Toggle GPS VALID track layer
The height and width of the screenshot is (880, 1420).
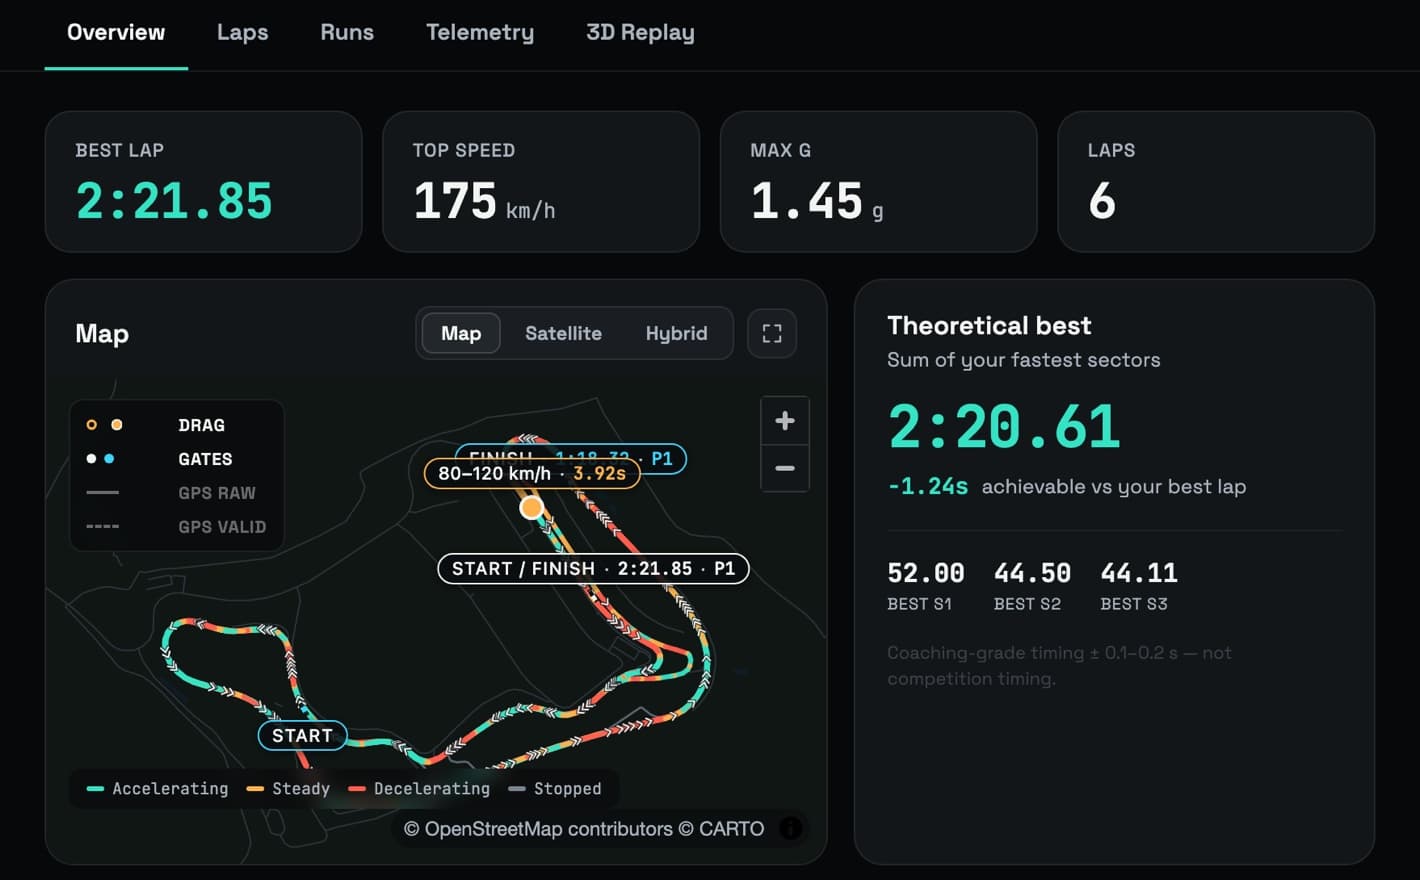[x=176, y=527]
